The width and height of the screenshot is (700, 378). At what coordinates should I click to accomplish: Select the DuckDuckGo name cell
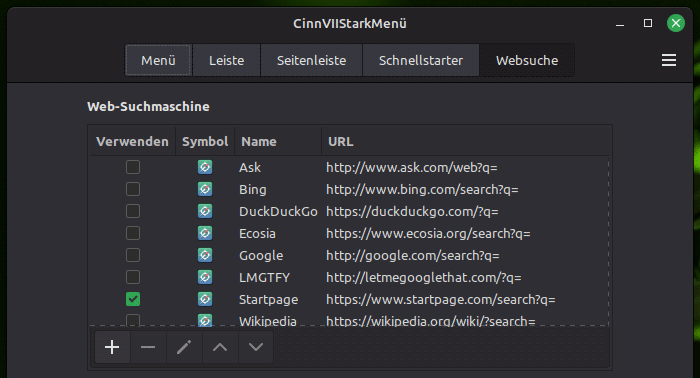[x=278, y=212]
